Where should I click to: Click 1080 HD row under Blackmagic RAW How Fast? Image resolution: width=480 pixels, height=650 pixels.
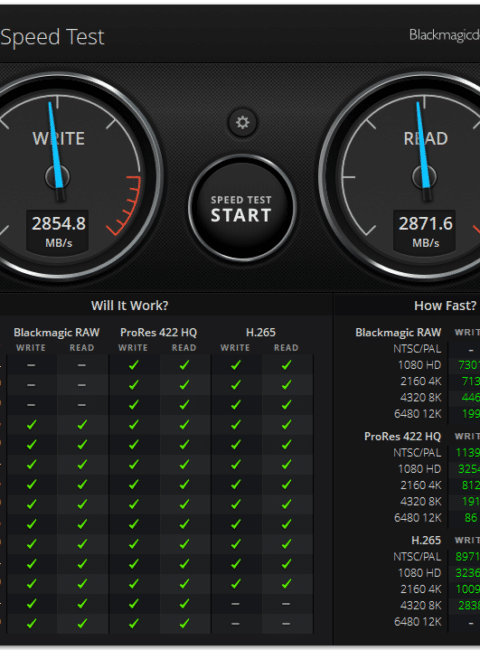[419, 365]
